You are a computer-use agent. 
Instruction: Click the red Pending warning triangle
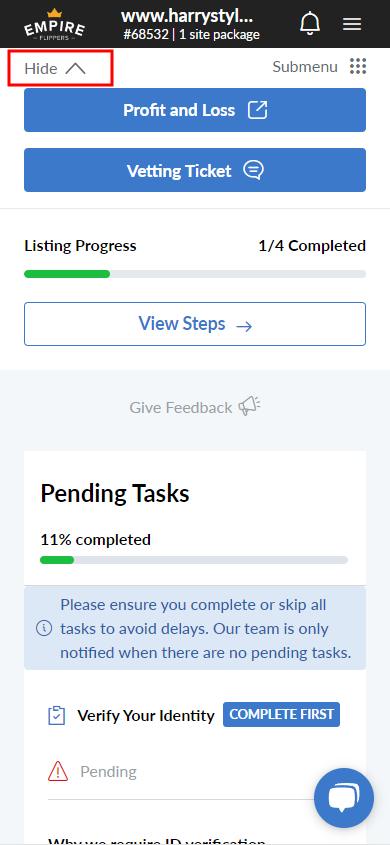coord(58,772)
